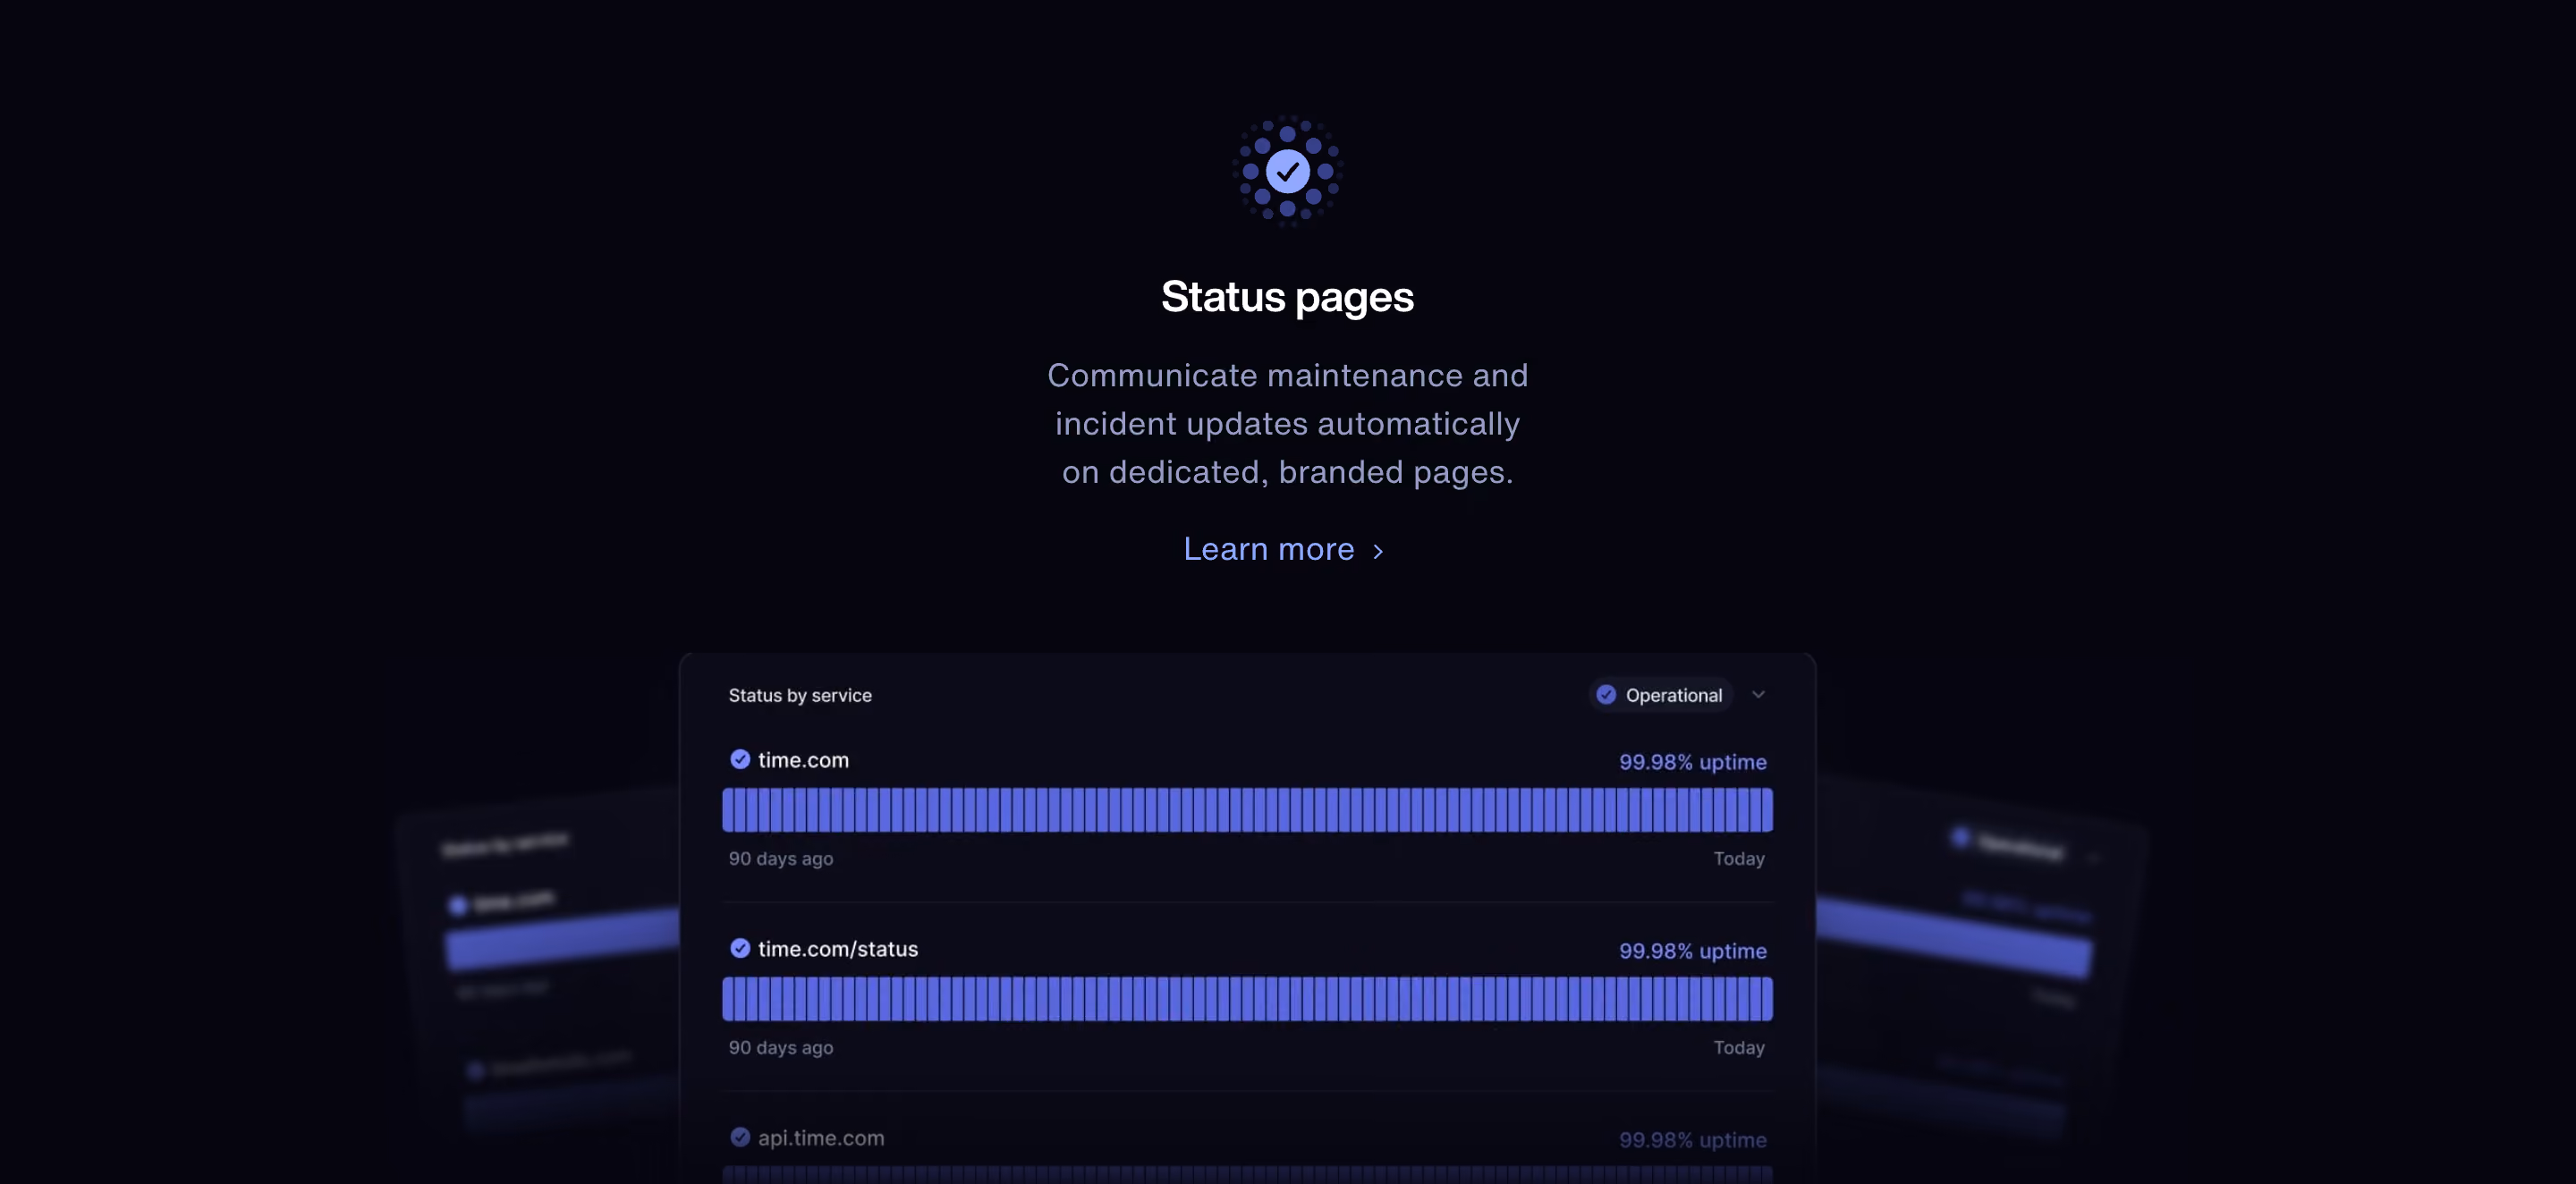
Task: Click the Operational status badge
Action: pos(1660,694)
